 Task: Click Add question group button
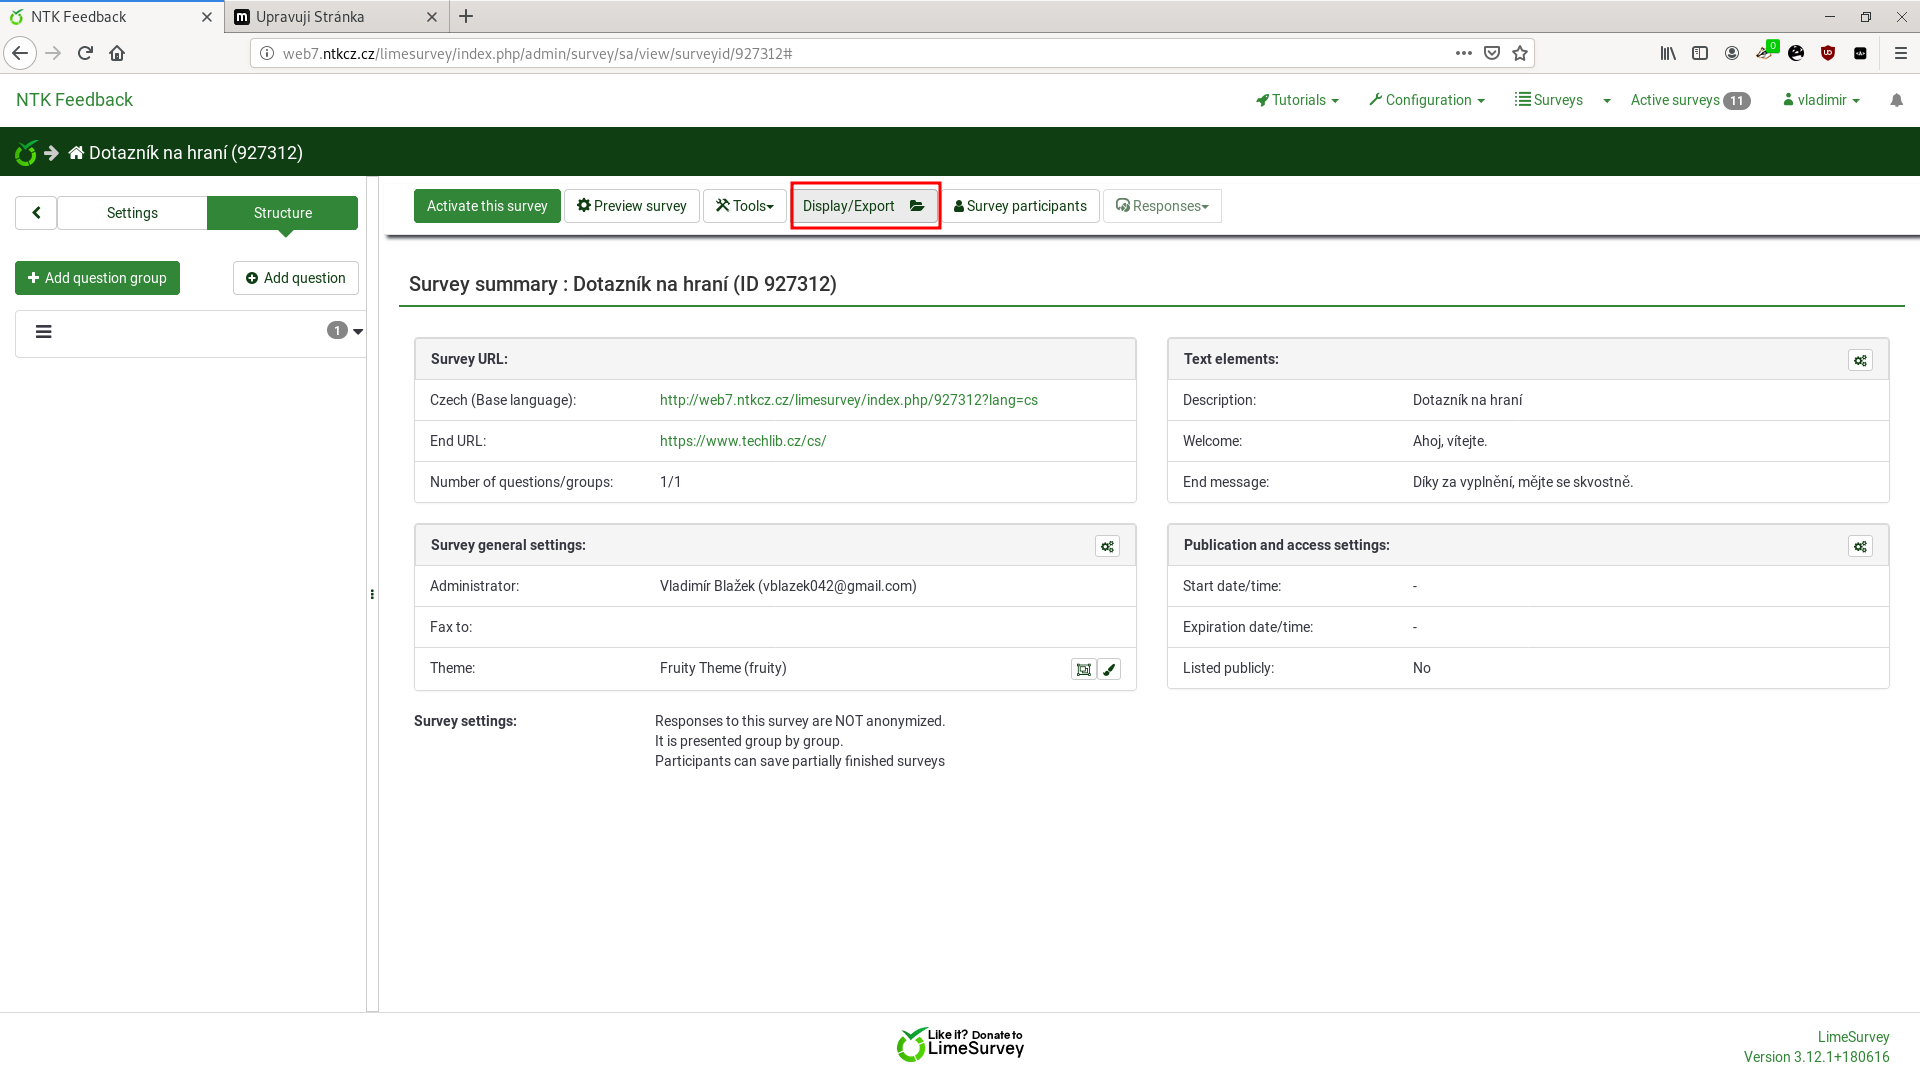[x=97, y=278]
